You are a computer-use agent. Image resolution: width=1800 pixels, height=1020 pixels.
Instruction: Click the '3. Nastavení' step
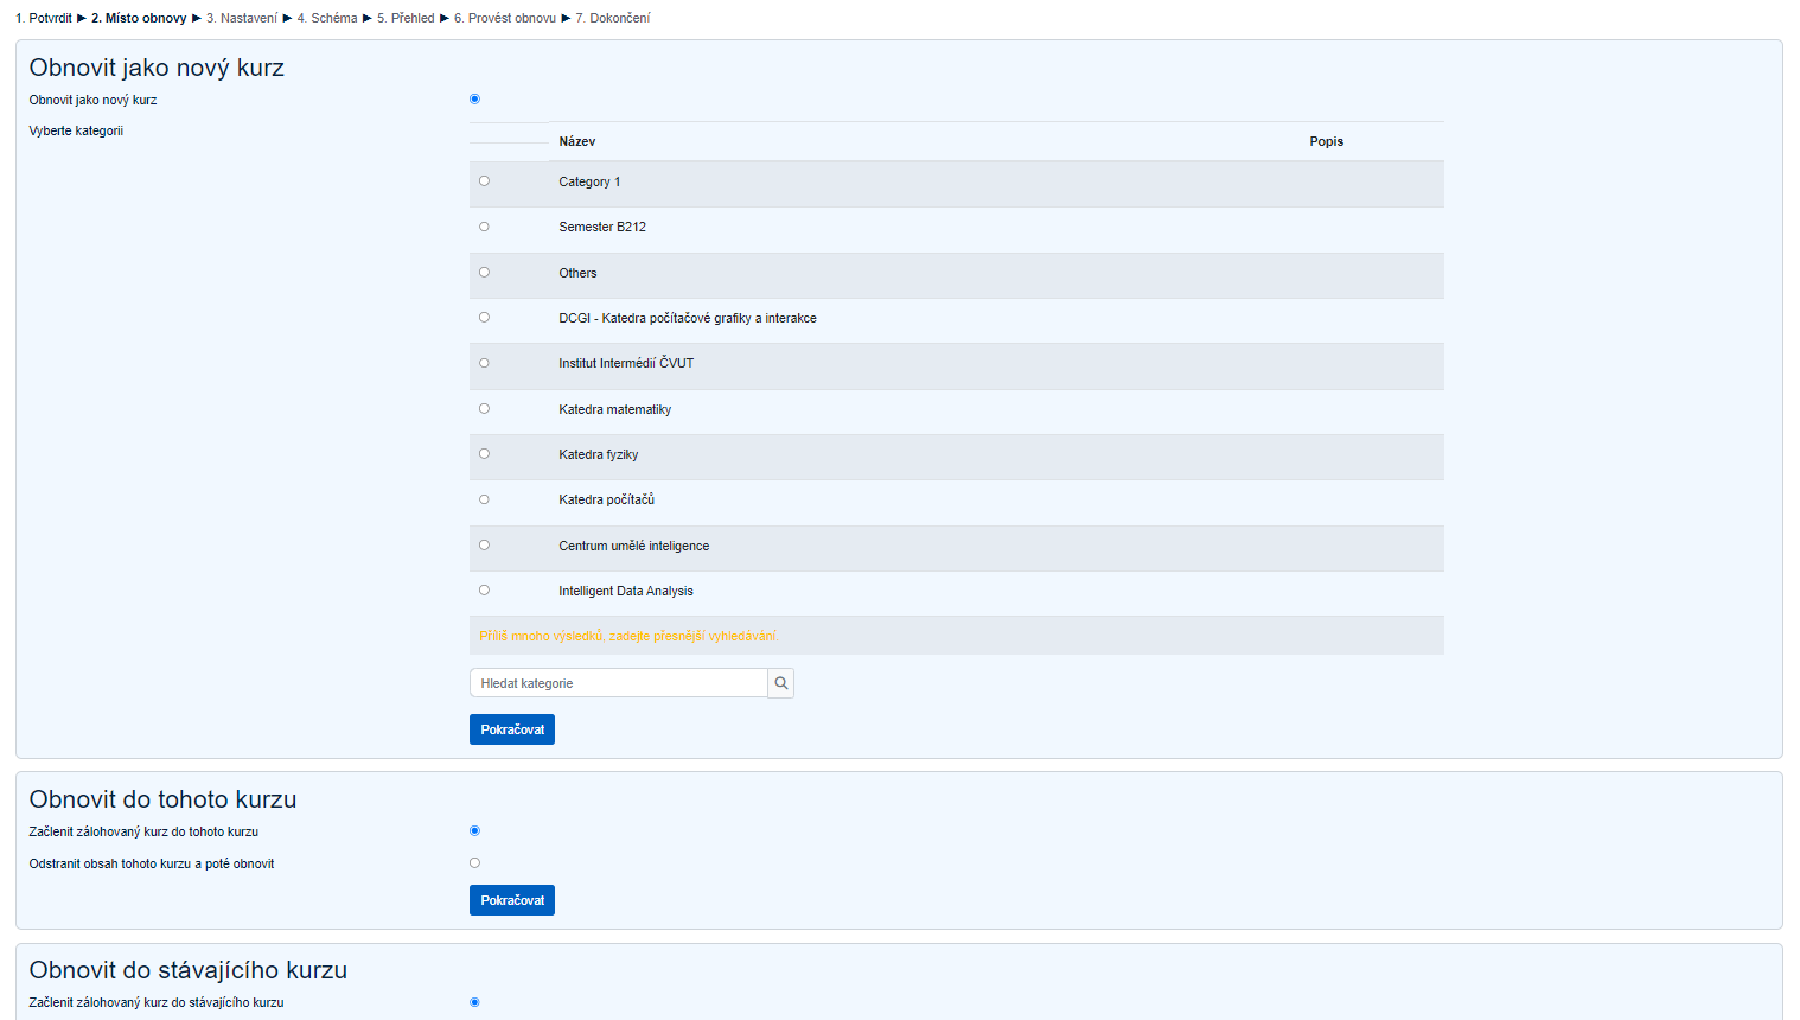pyautogui.click(x=242, y=18)
